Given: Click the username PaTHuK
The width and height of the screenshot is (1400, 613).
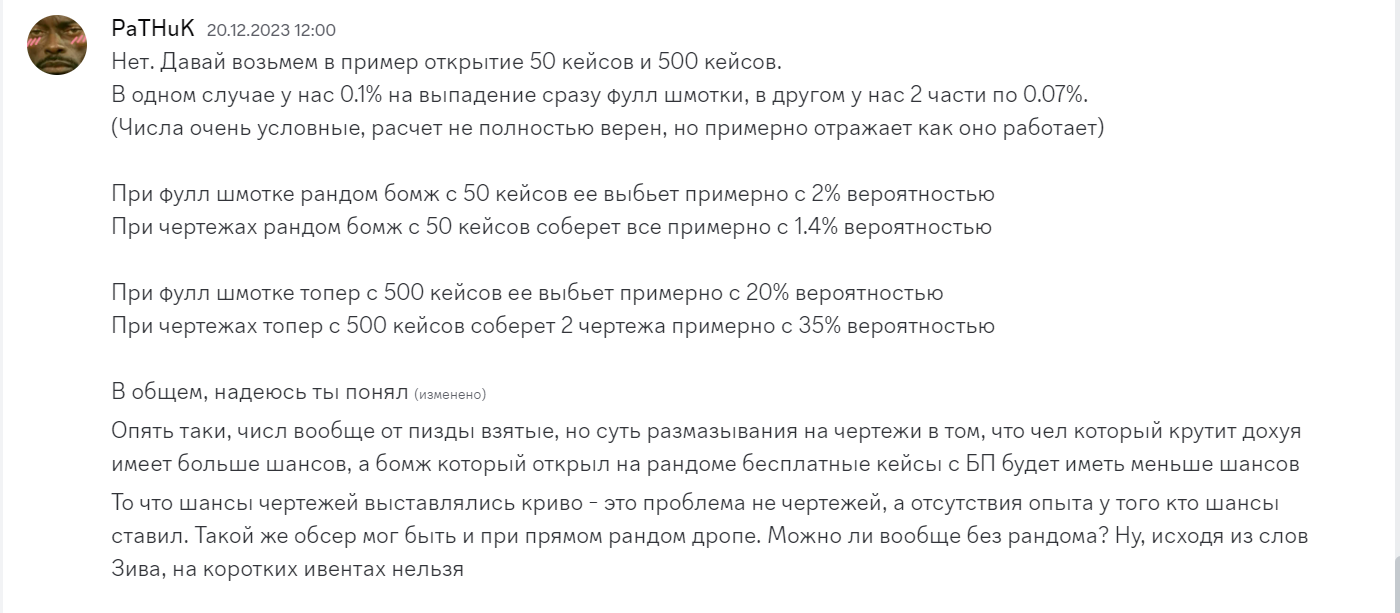Looking at the screenshot, I should click(x=153, y=29).
